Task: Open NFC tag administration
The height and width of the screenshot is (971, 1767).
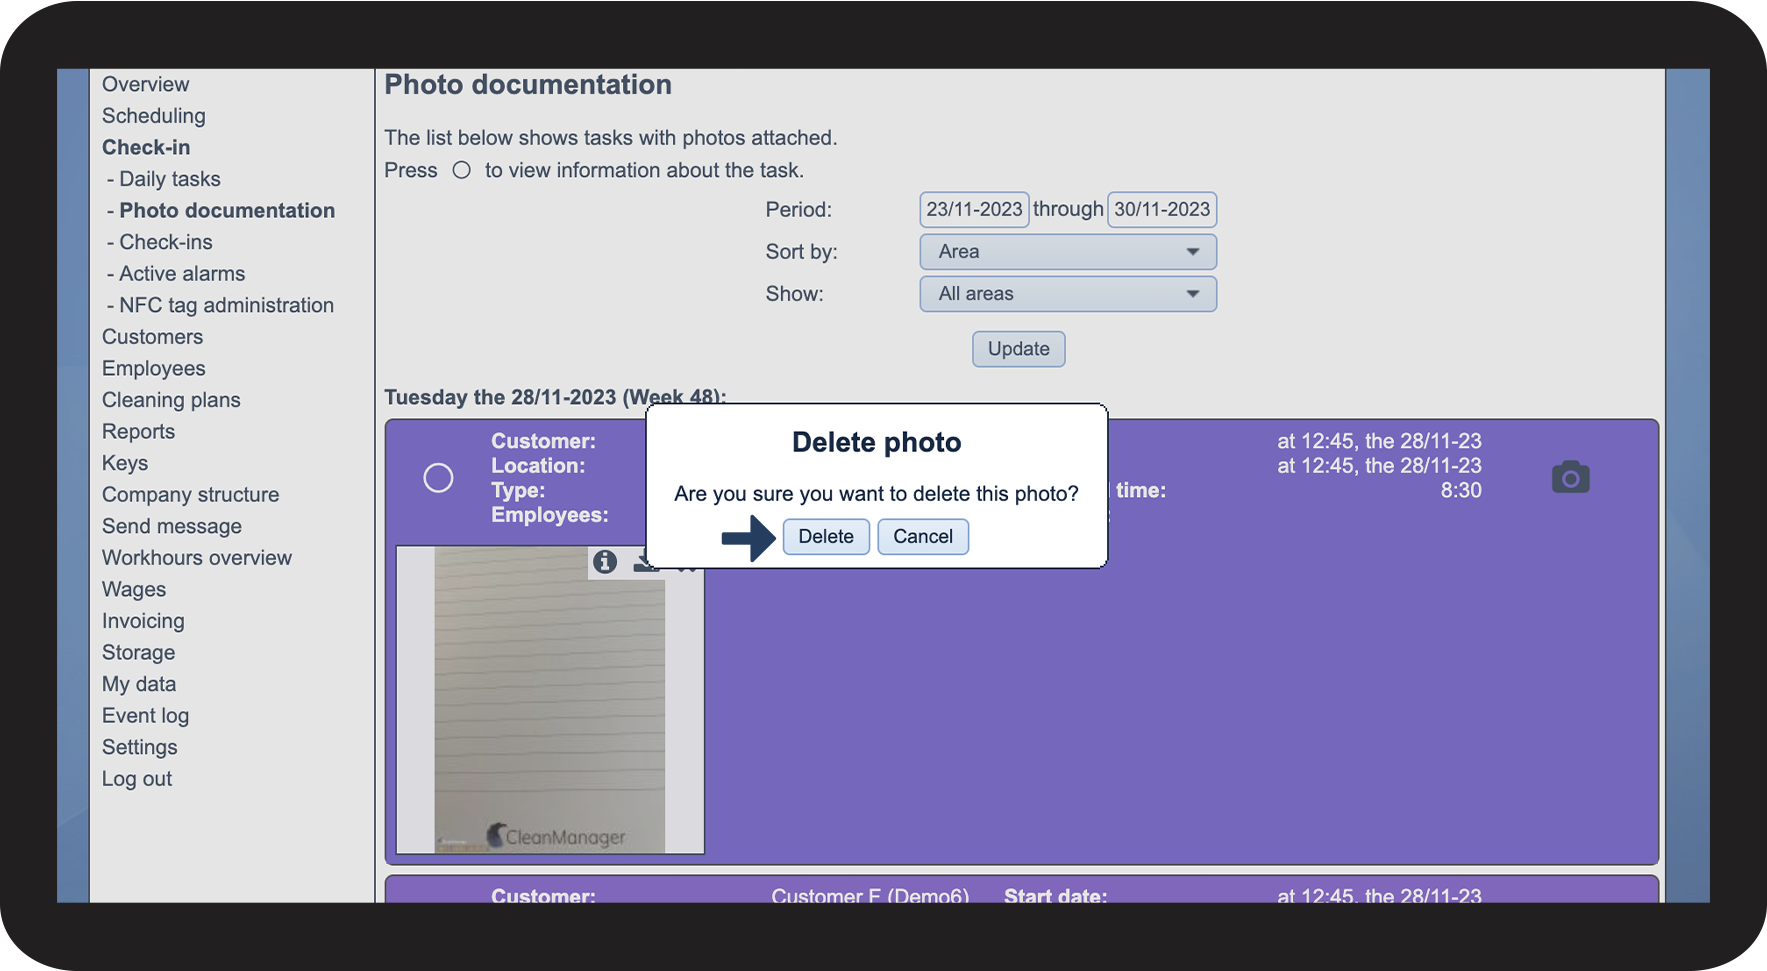Action: click(227, 305)
